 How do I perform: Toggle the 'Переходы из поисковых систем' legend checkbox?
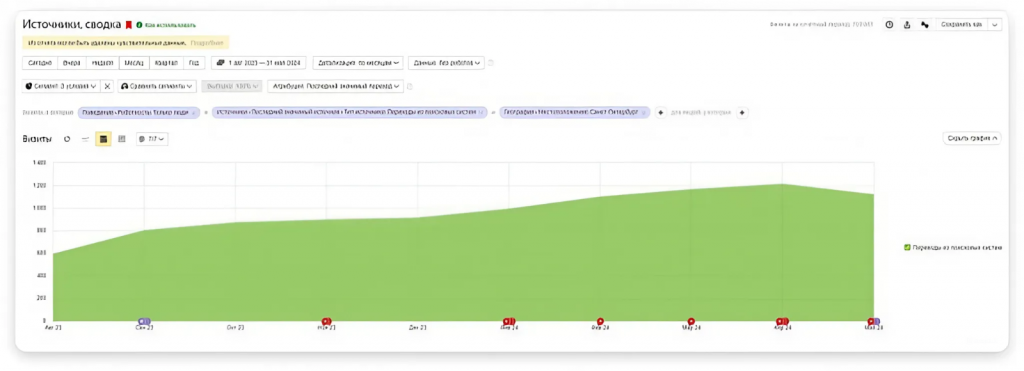(907, 248)
